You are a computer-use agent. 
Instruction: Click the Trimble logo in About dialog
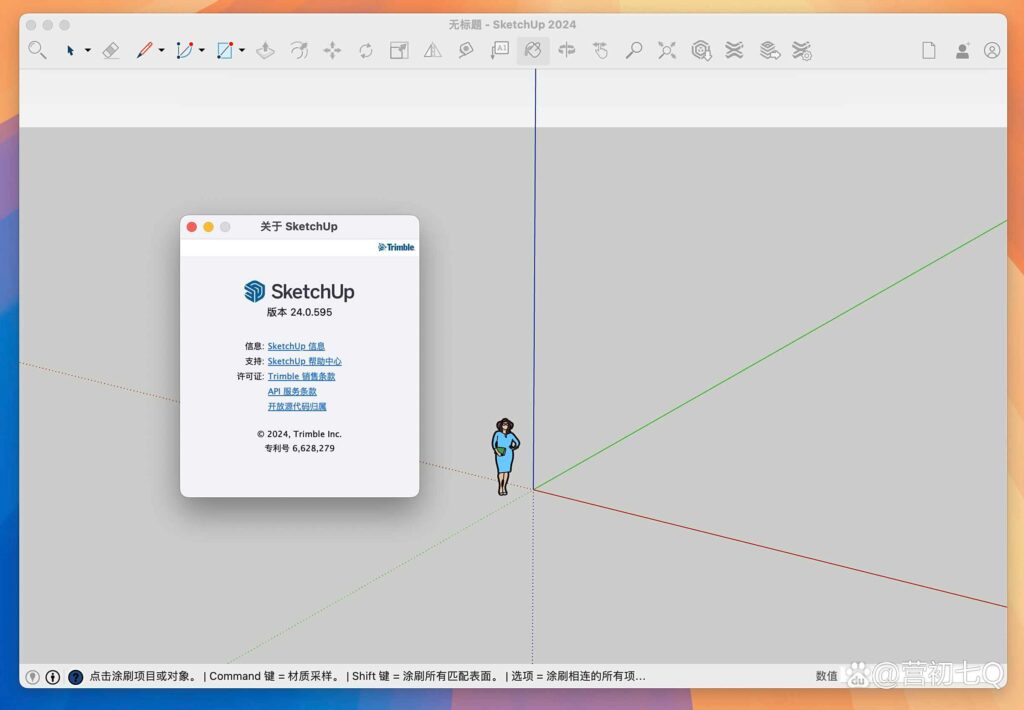396,247
